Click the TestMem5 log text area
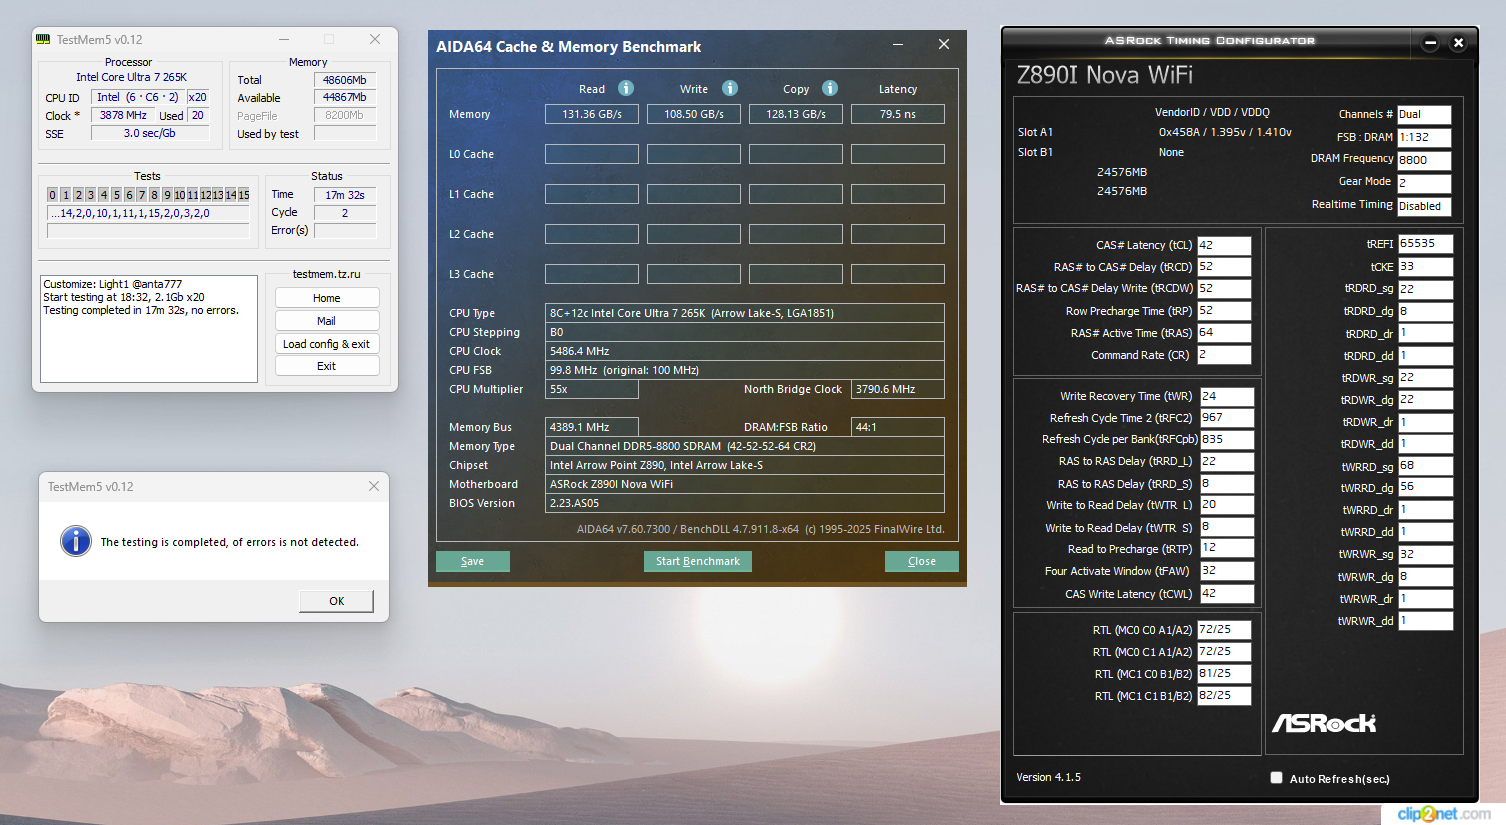 (149, 329)
